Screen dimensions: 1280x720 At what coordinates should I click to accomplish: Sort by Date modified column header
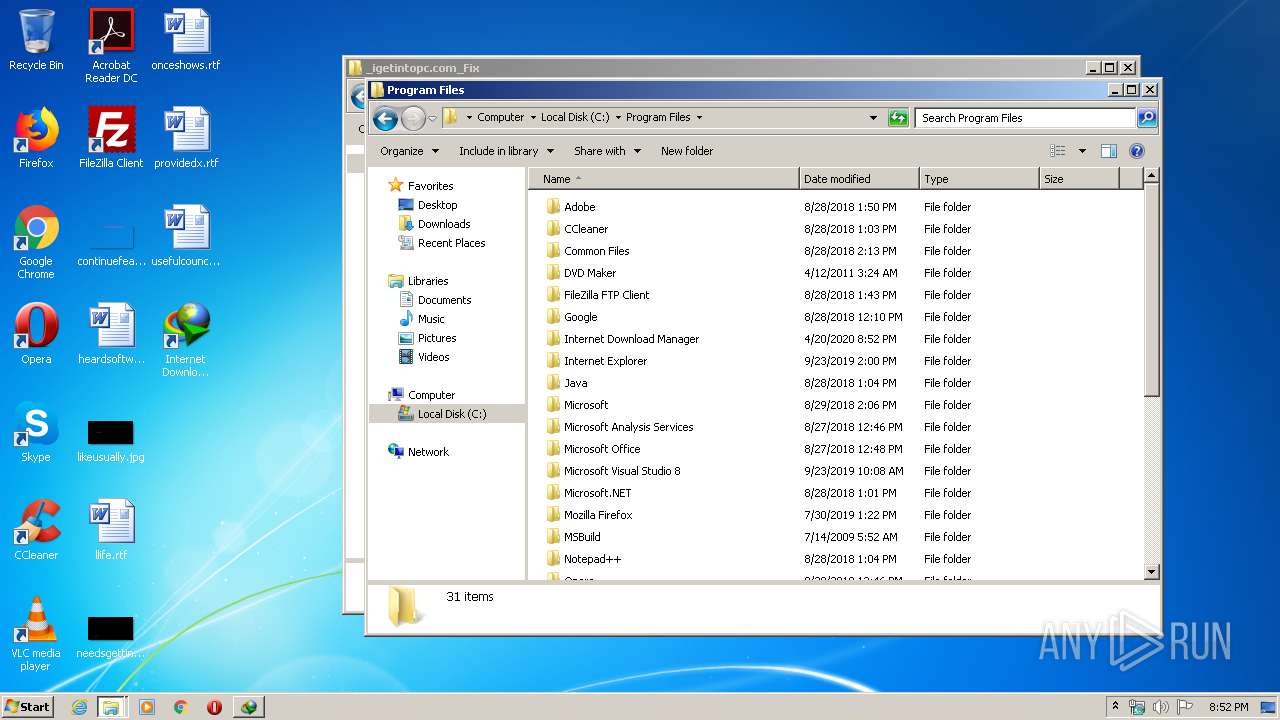tap(859, 179)
